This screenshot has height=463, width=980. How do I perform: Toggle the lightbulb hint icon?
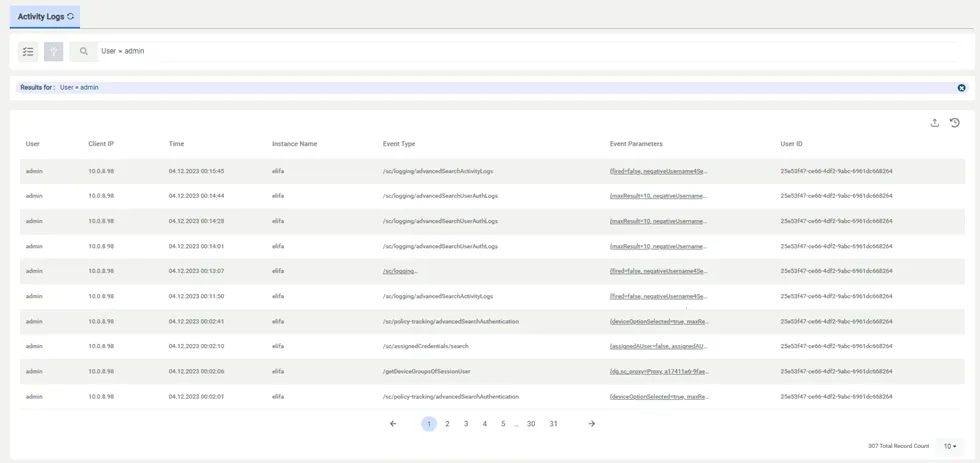point(54,52)
